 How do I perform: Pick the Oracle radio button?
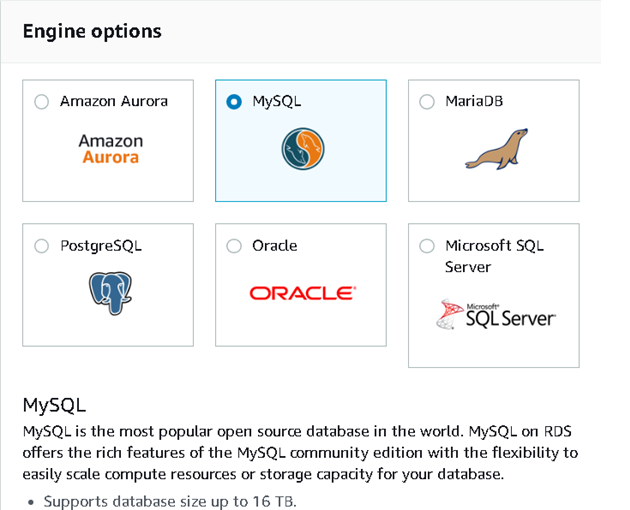(x=234, y=246)
